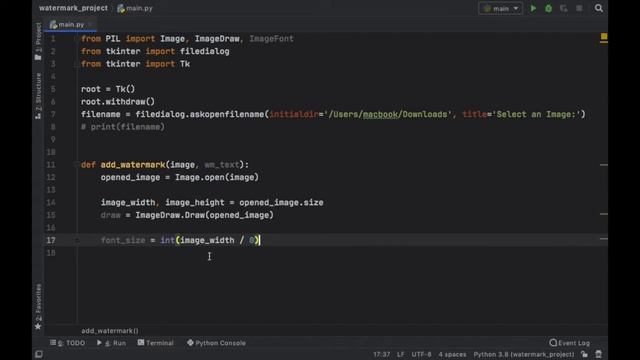This screenshot has height=360, width=640.
Task: Click the 17:37 cursor position indicator
Action: 382,354
